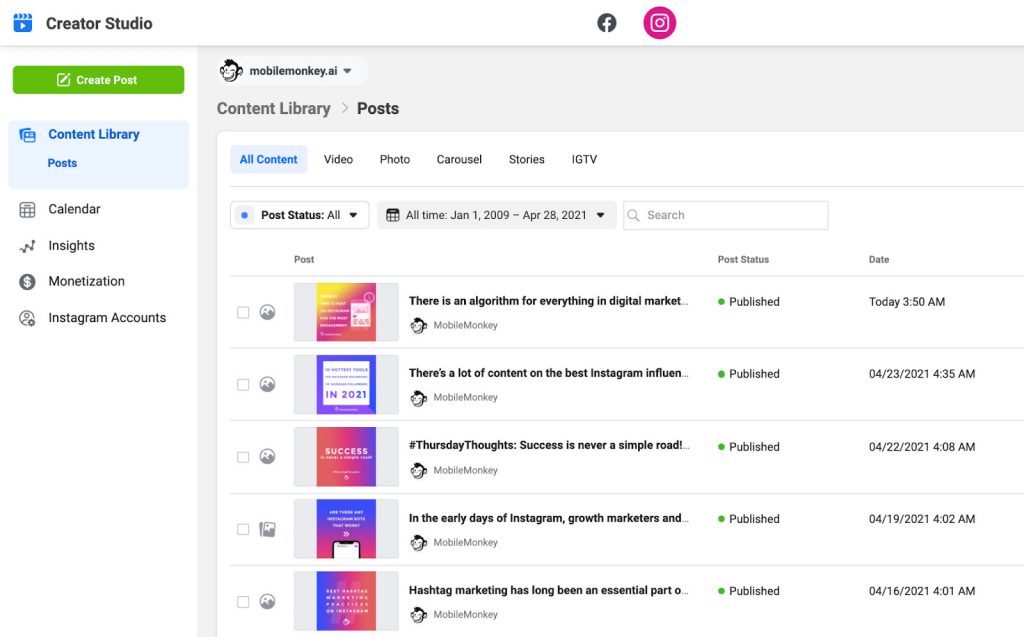The image size is (1024, 637).
Task: Tick checkbox for algorithm digital marketing post
Action: 243,312
